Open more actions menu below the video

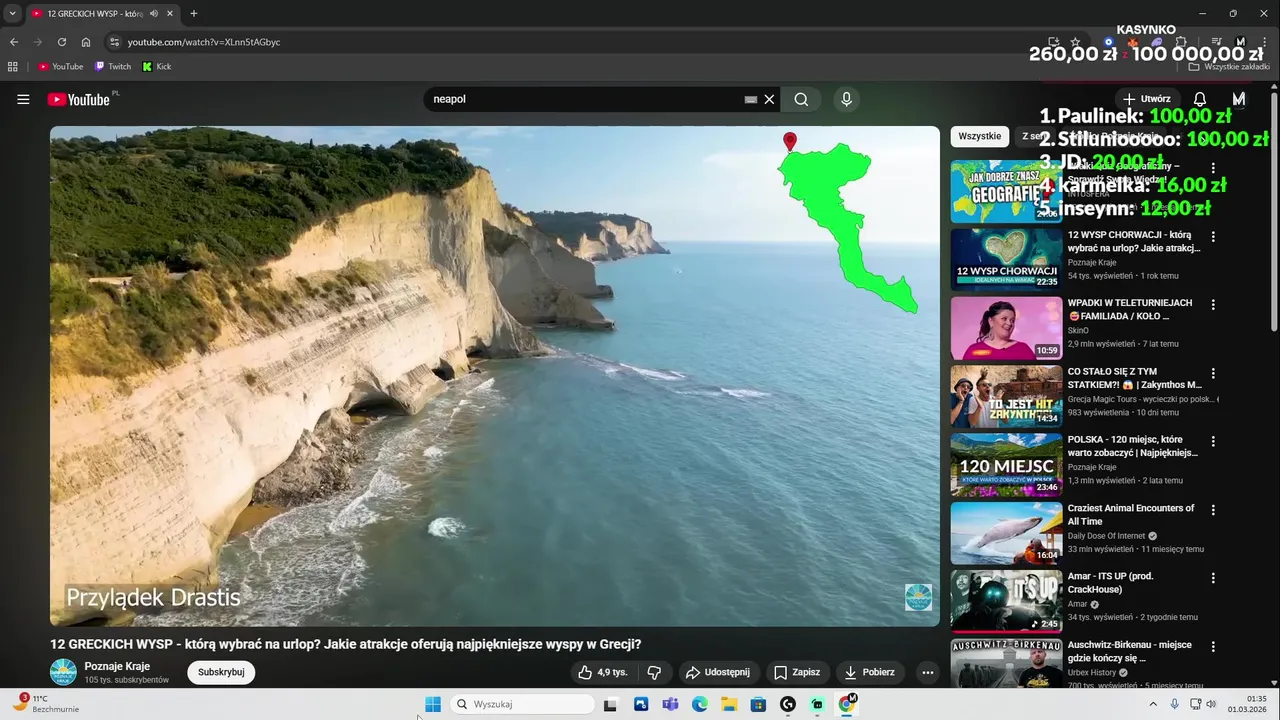(927, 672)
